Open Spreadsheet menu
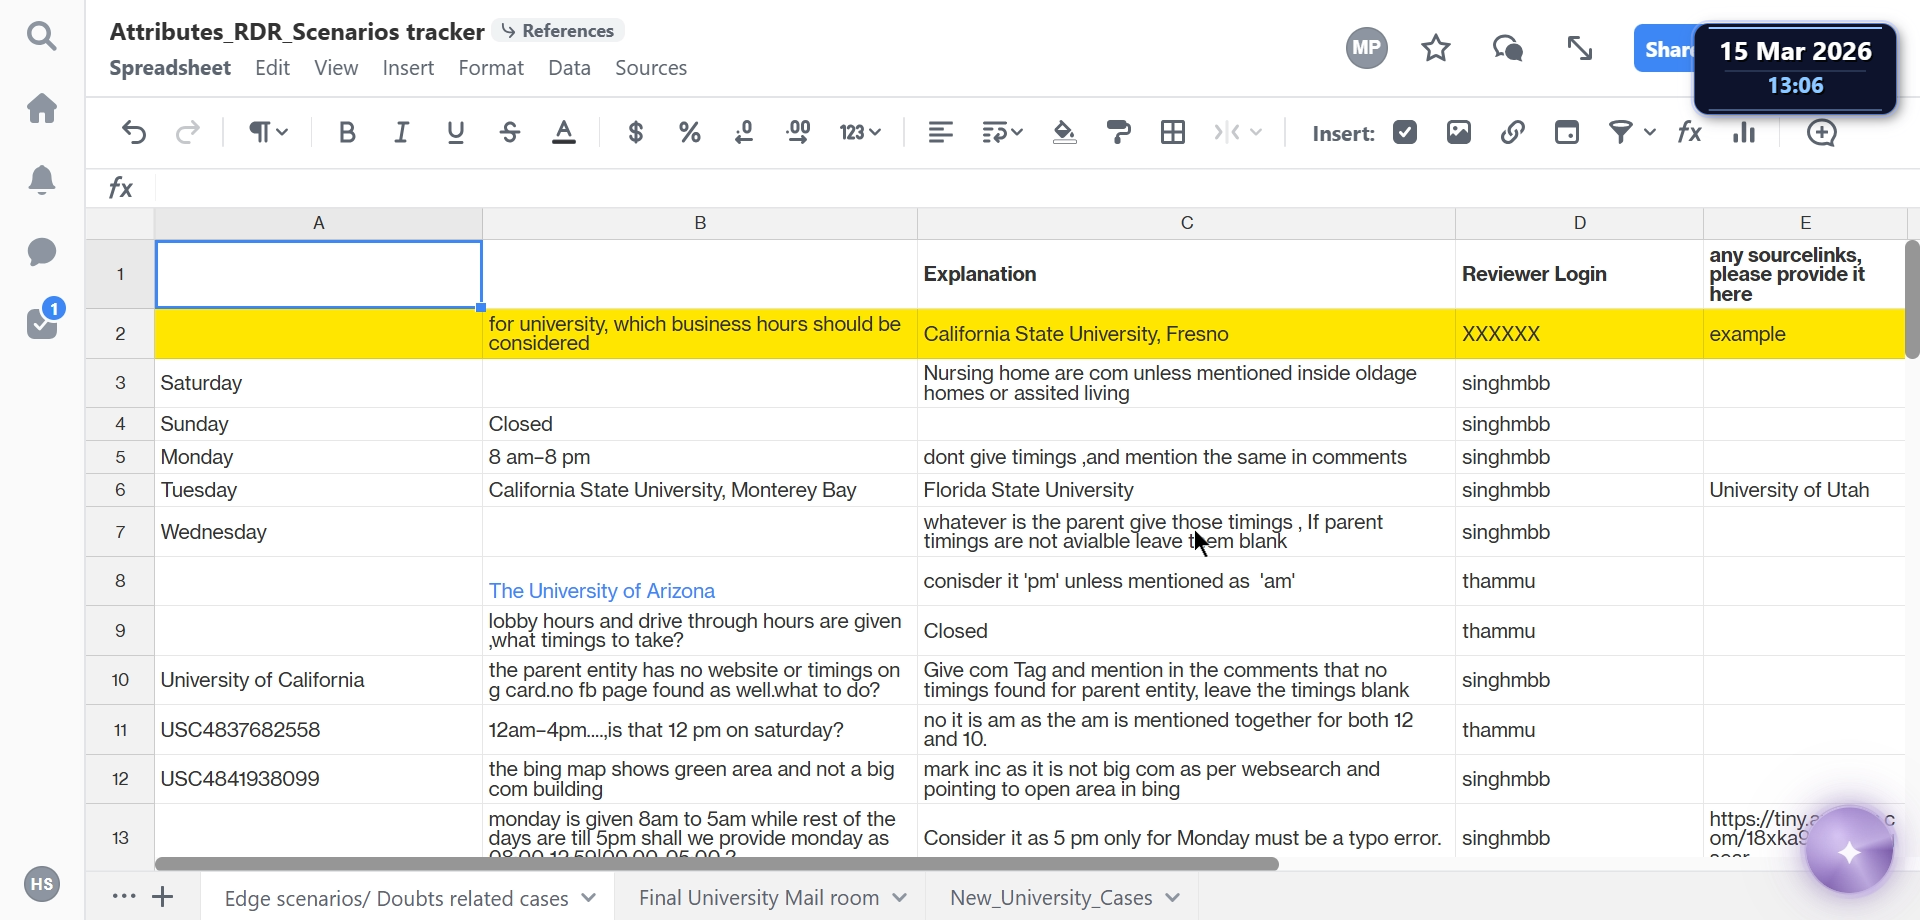 tap(170, 68)
